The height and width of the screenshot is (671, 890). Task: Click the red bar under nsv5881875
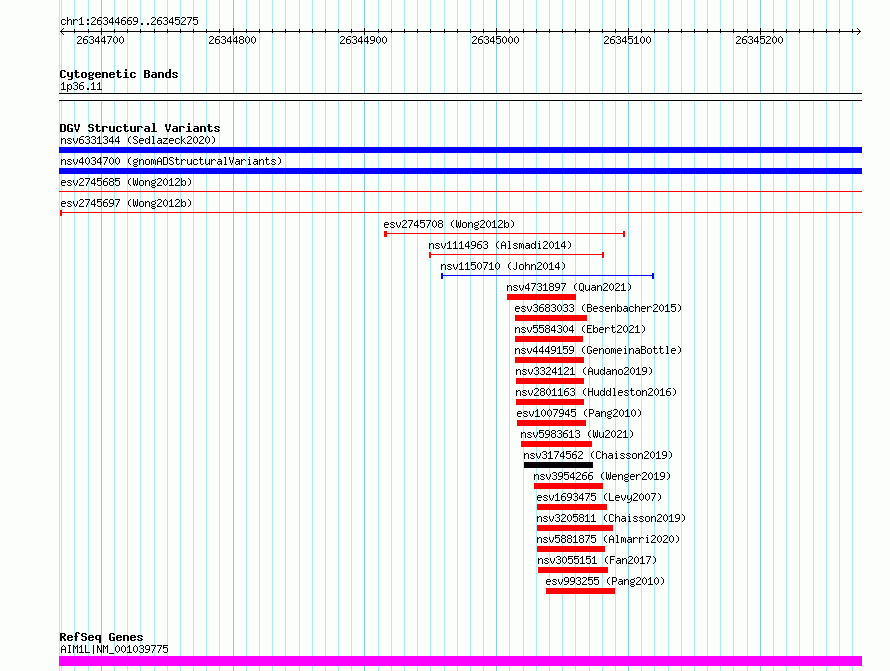[x=571, y=550]
